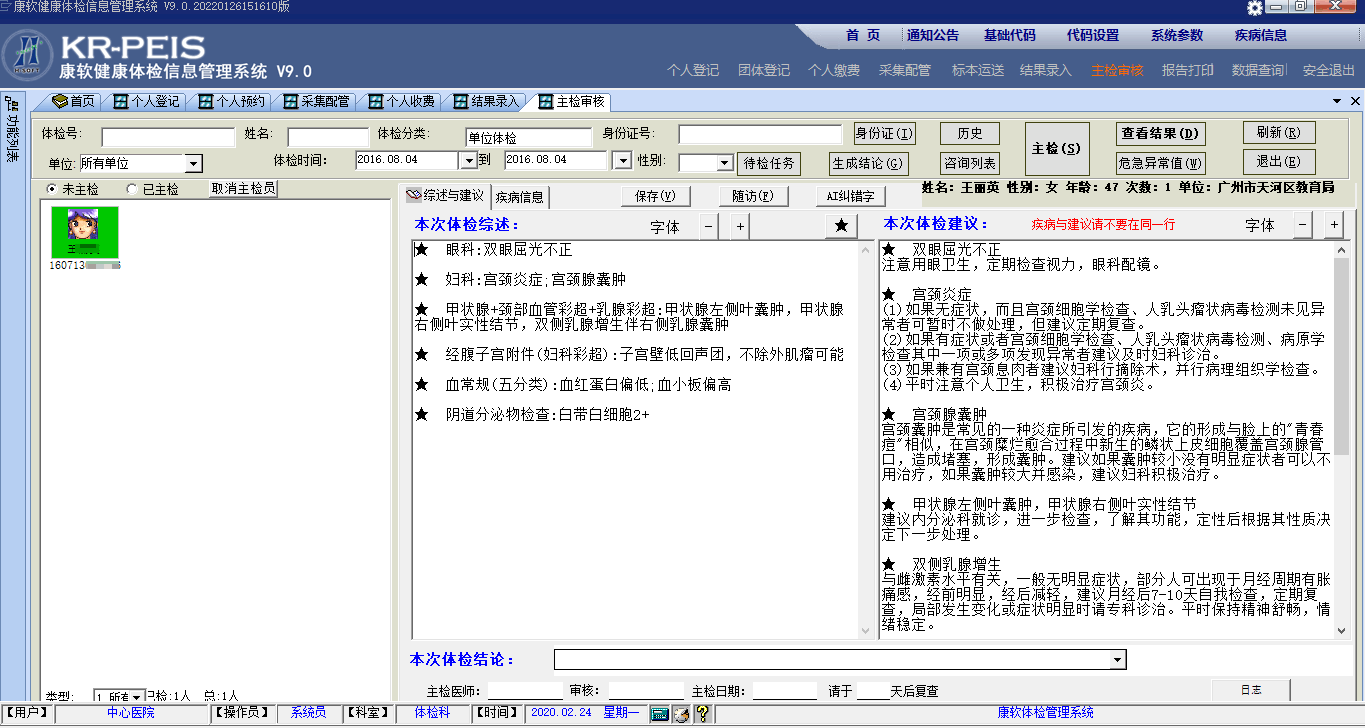
Task: Click the settings gear icon in title bar
Action: tap(1255, 8)
